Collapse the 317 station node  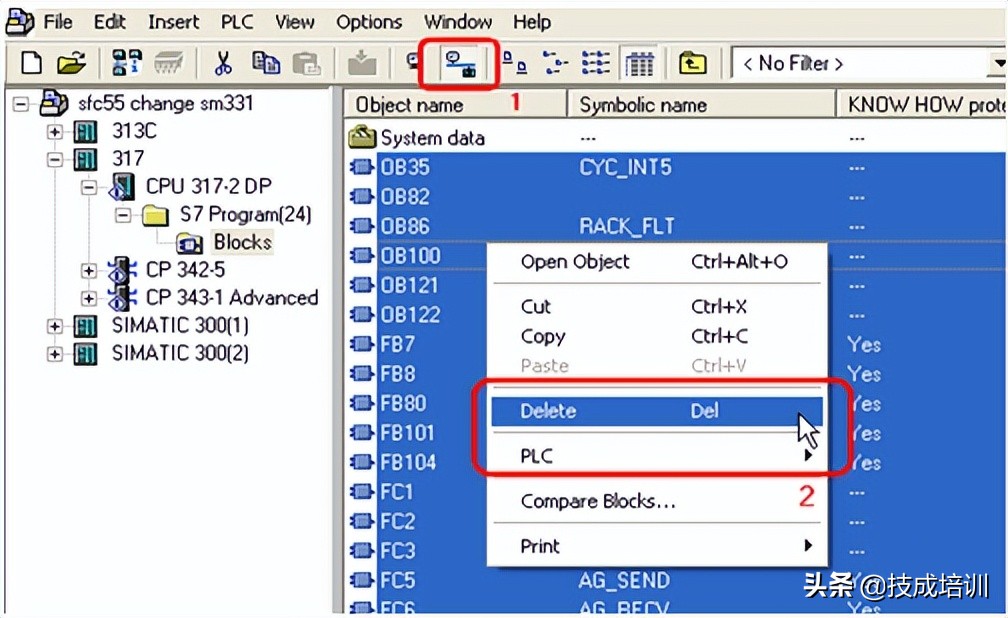pos(55,159)
